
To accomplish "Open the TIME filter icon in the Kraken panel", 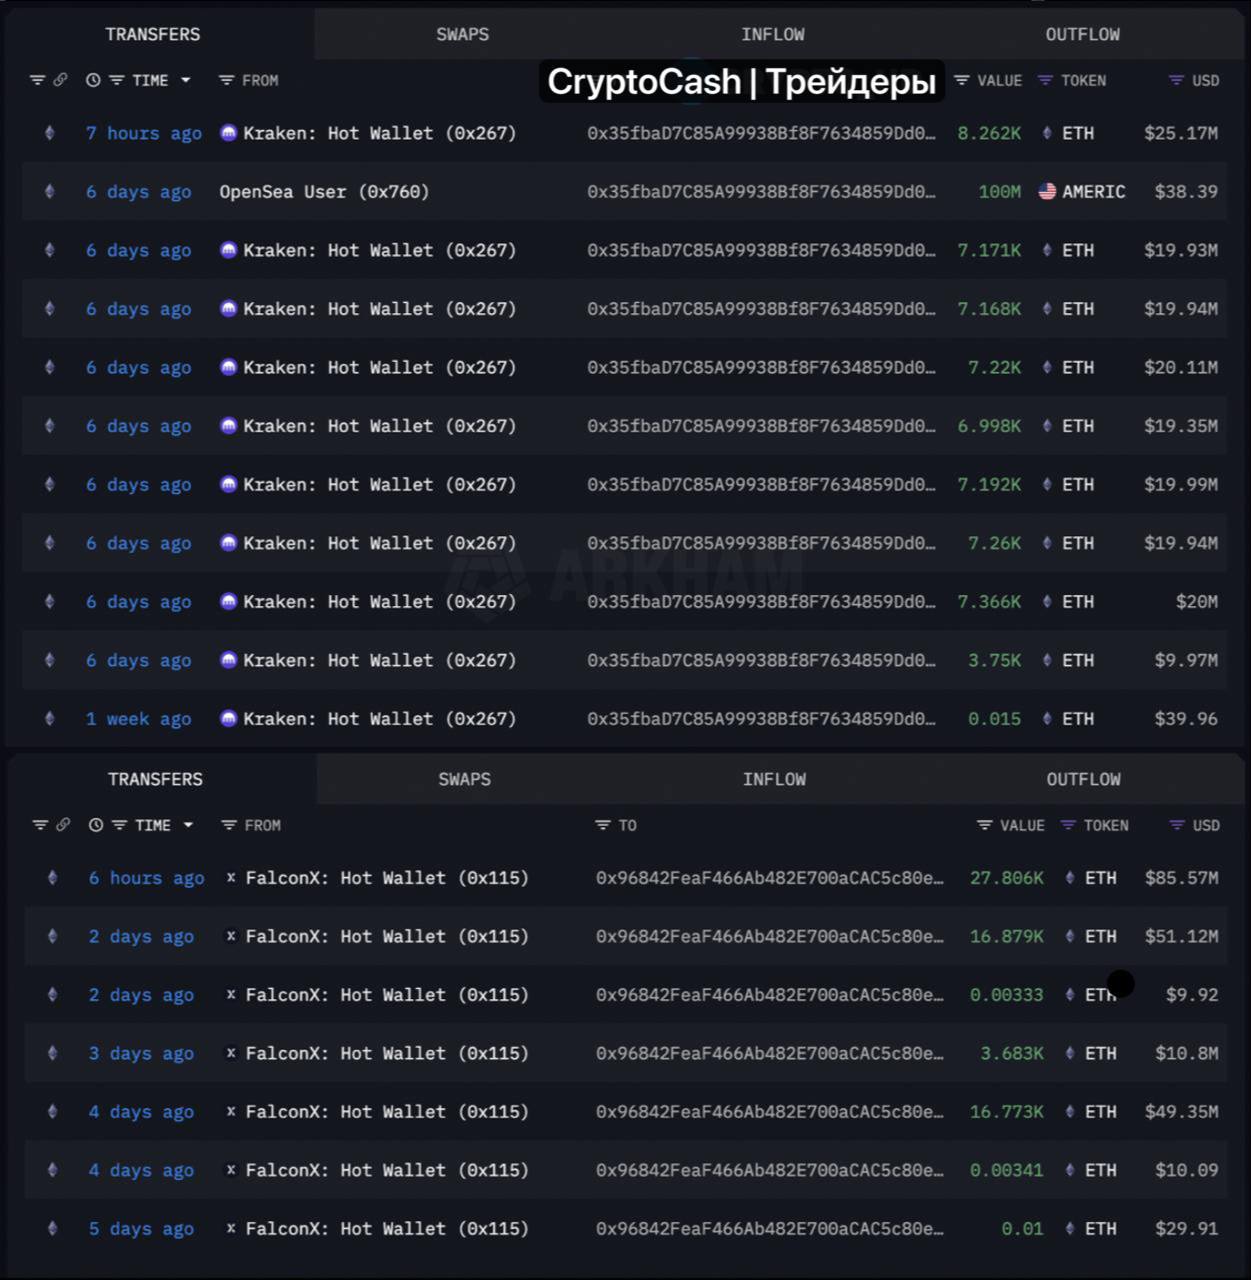I will (x=116, y=80).
